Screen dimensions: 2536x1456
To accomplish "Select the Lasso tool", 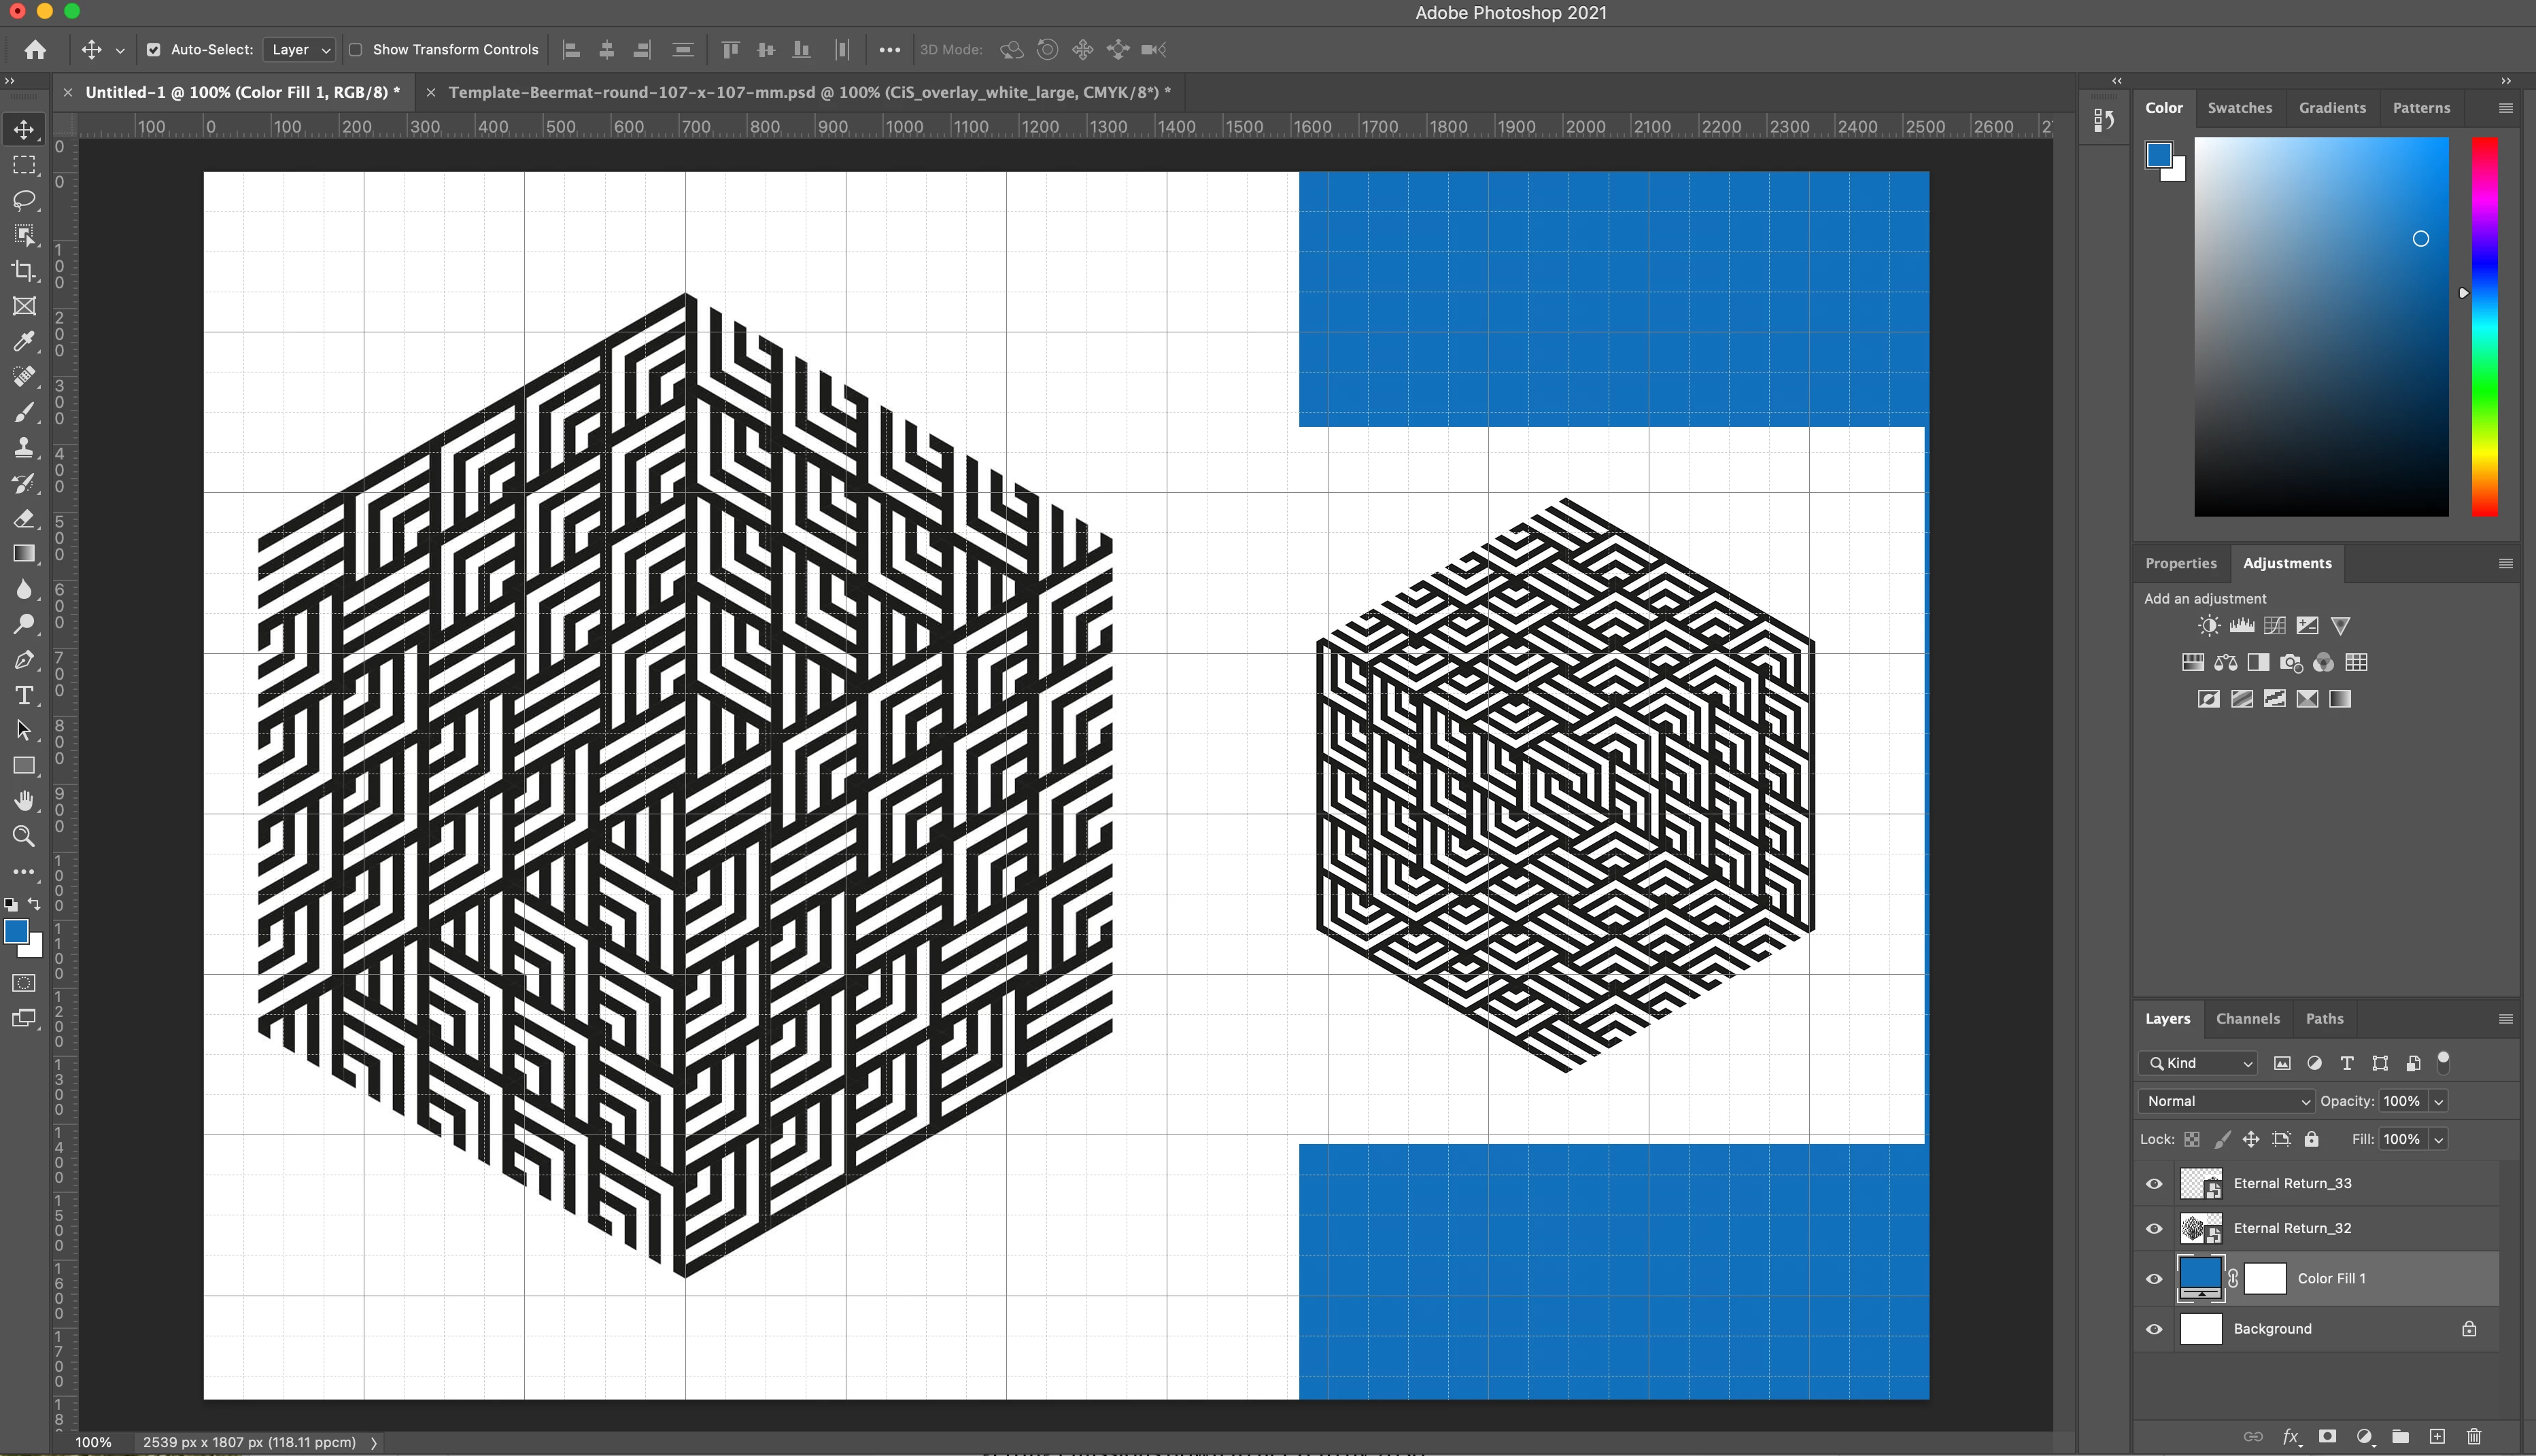I will pyautogui.click(x=24, y=200).
